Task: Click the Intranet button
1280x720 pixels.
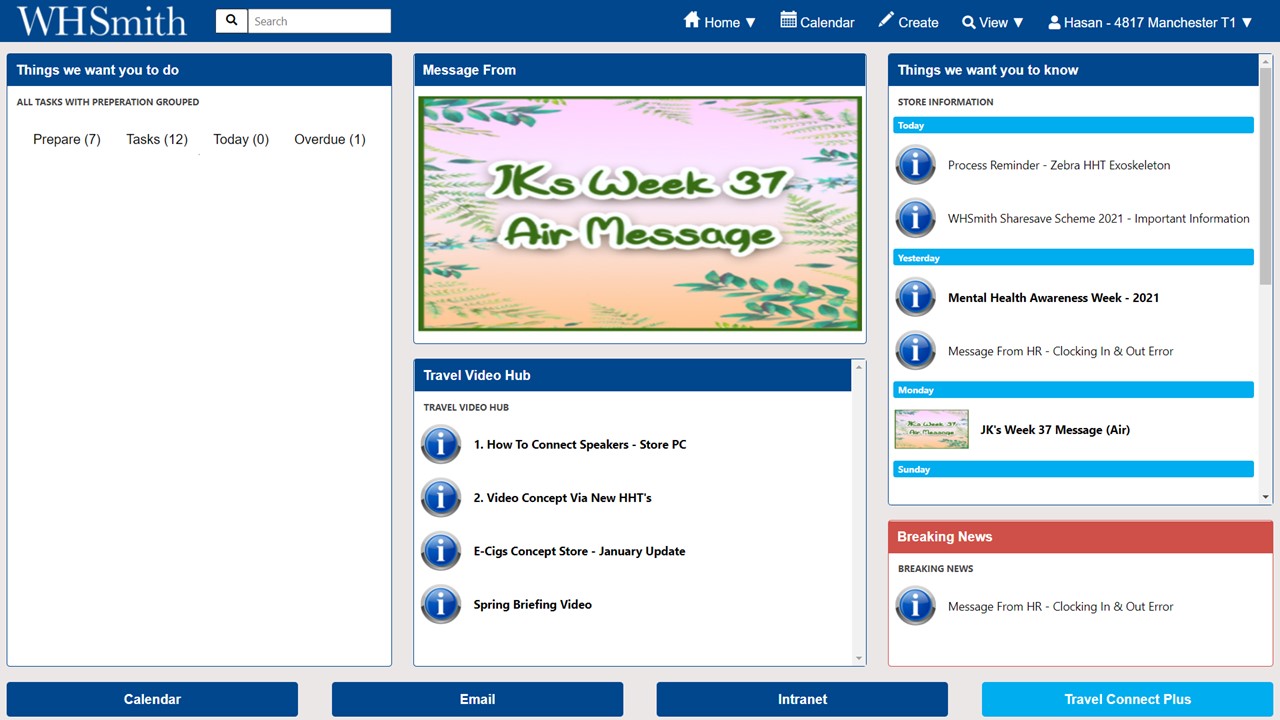Action: pos(802,699)
